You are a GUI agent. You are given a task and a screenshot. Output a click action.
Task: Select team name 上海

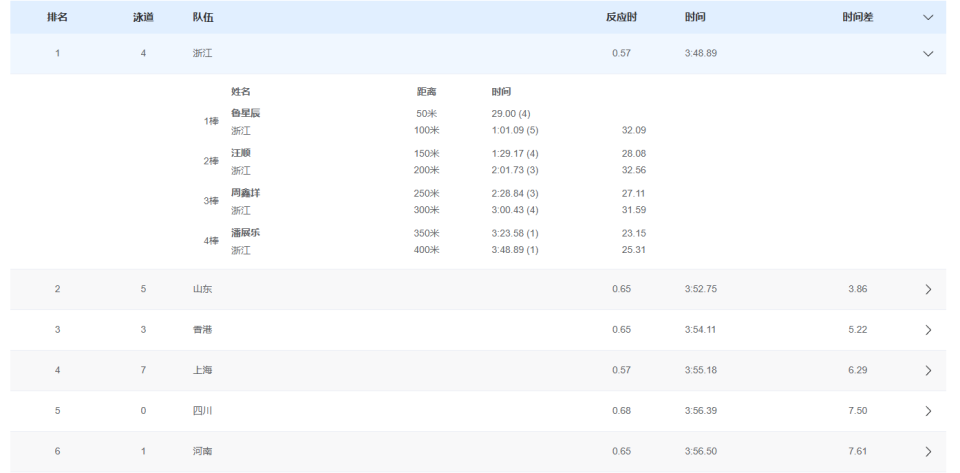coord(202,370)
